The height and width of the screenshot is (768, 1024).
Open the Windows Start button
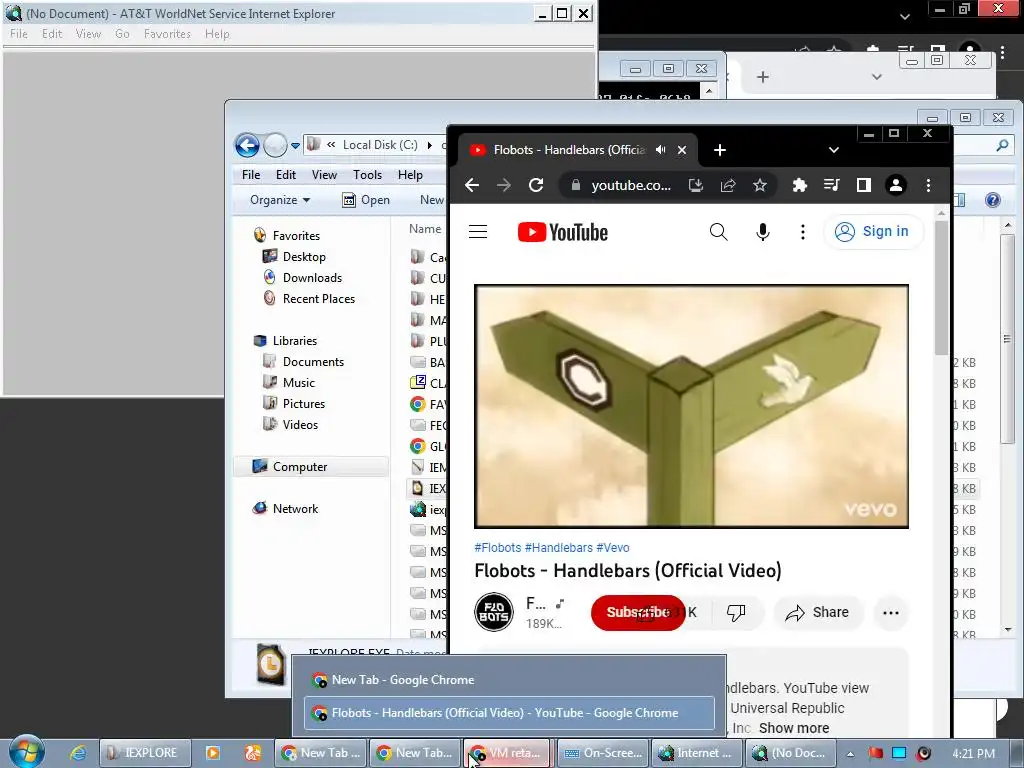click(27, 753)
